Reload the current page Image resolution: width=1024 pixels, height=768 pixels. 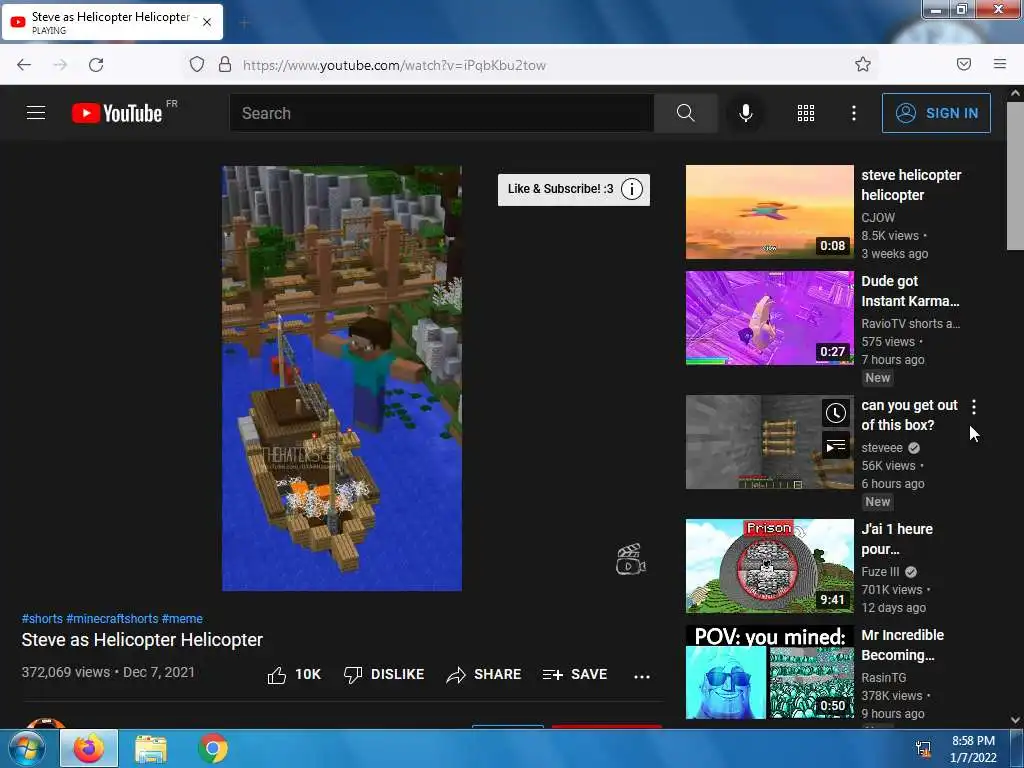pyautogui.click(x=96, y=65)
